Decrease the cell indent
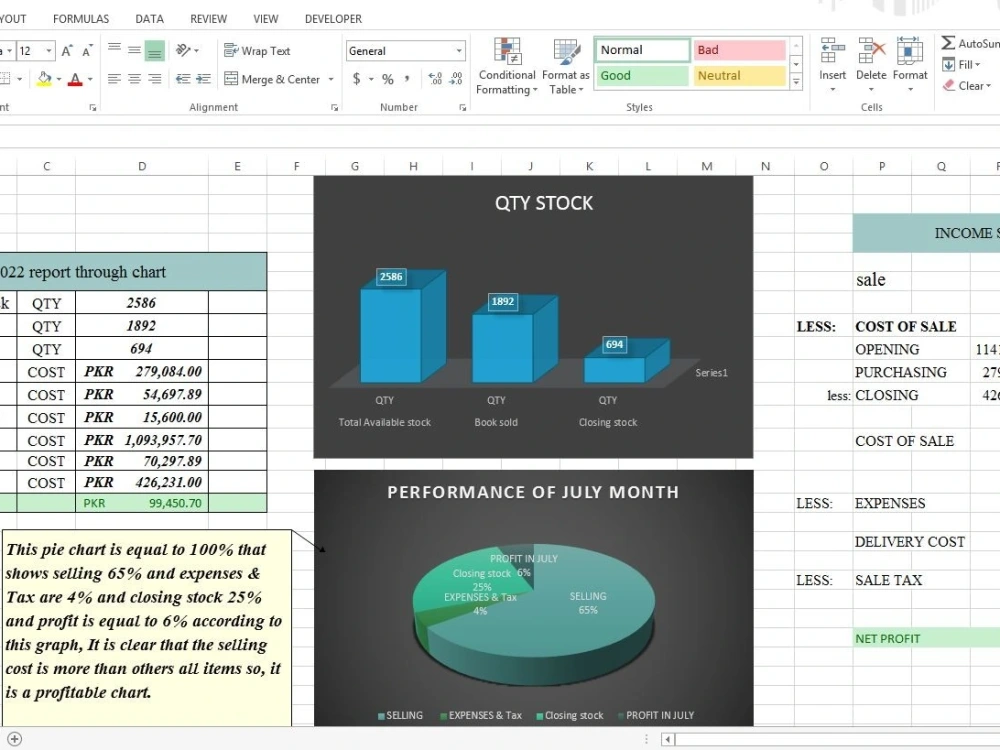 [183, 79]
